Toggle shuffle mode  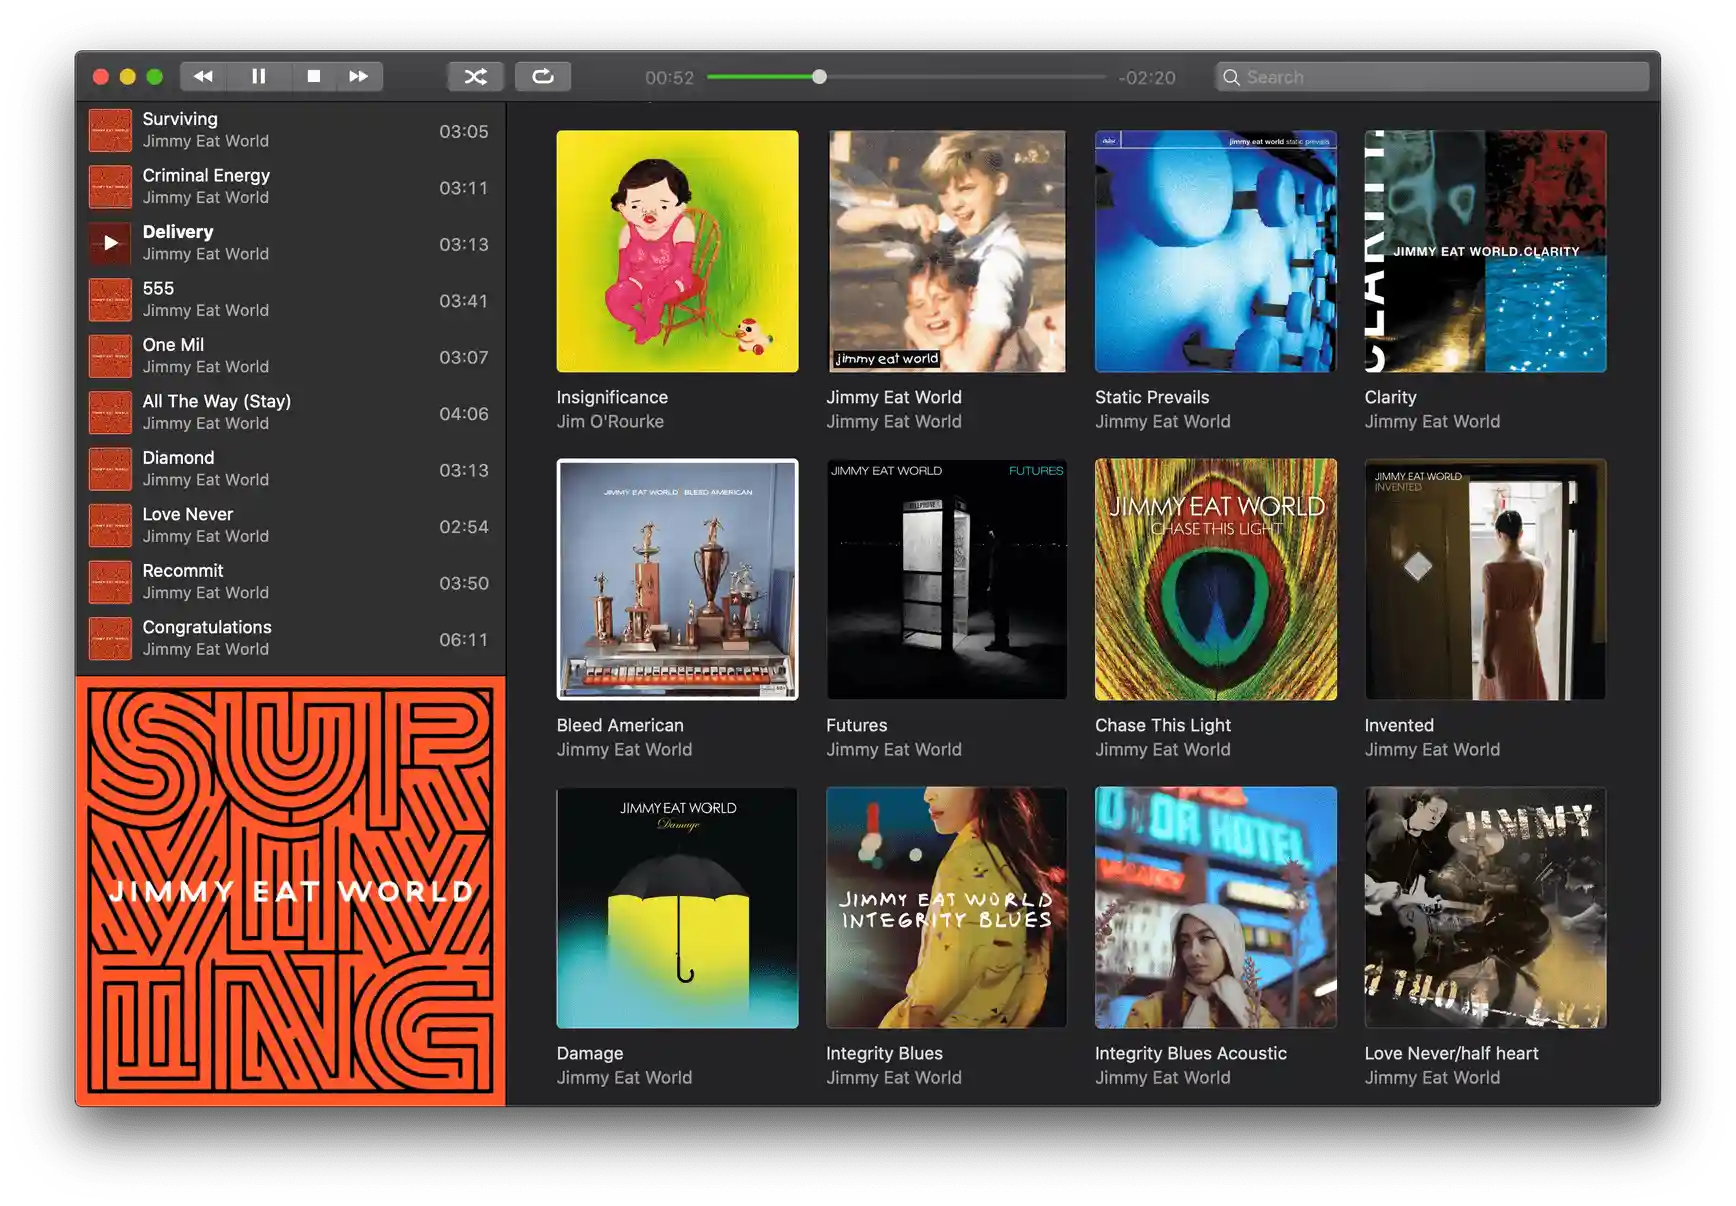click(x=475, y=76)
